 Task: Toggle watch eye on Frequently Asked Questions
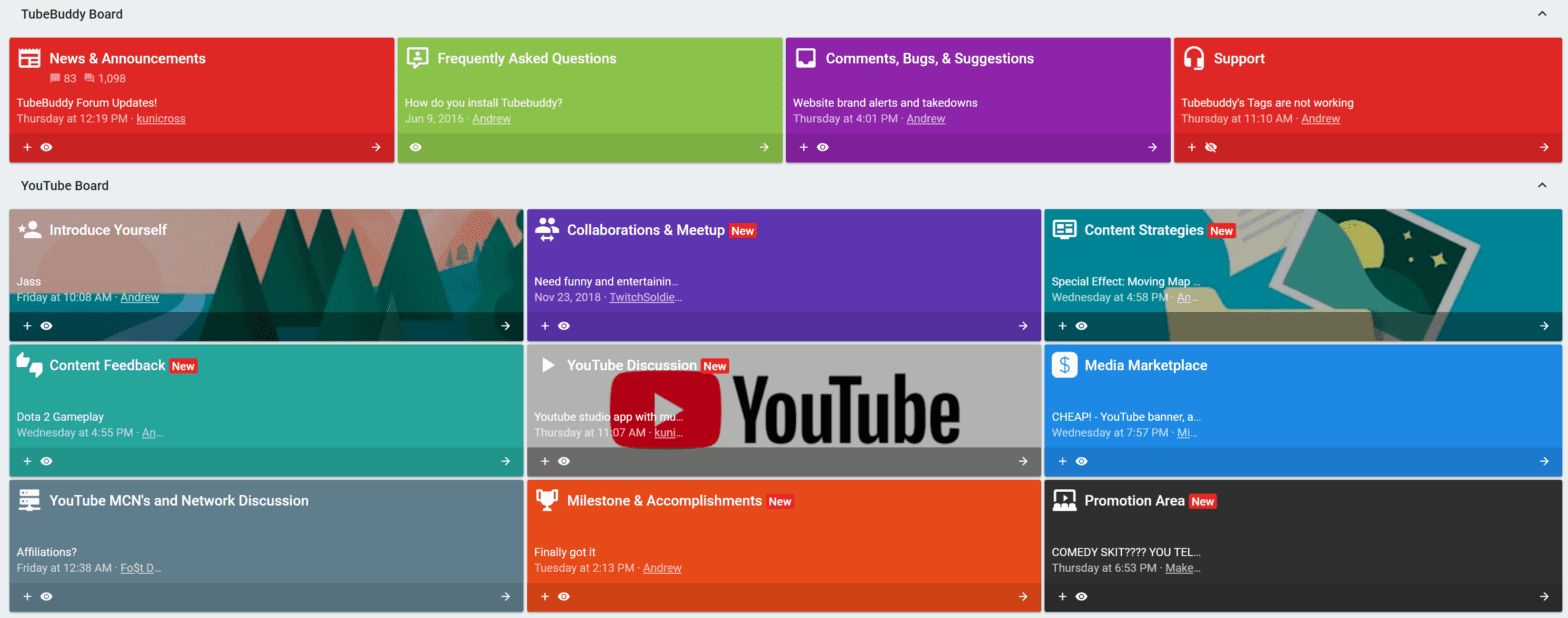(x=415, y=147)
